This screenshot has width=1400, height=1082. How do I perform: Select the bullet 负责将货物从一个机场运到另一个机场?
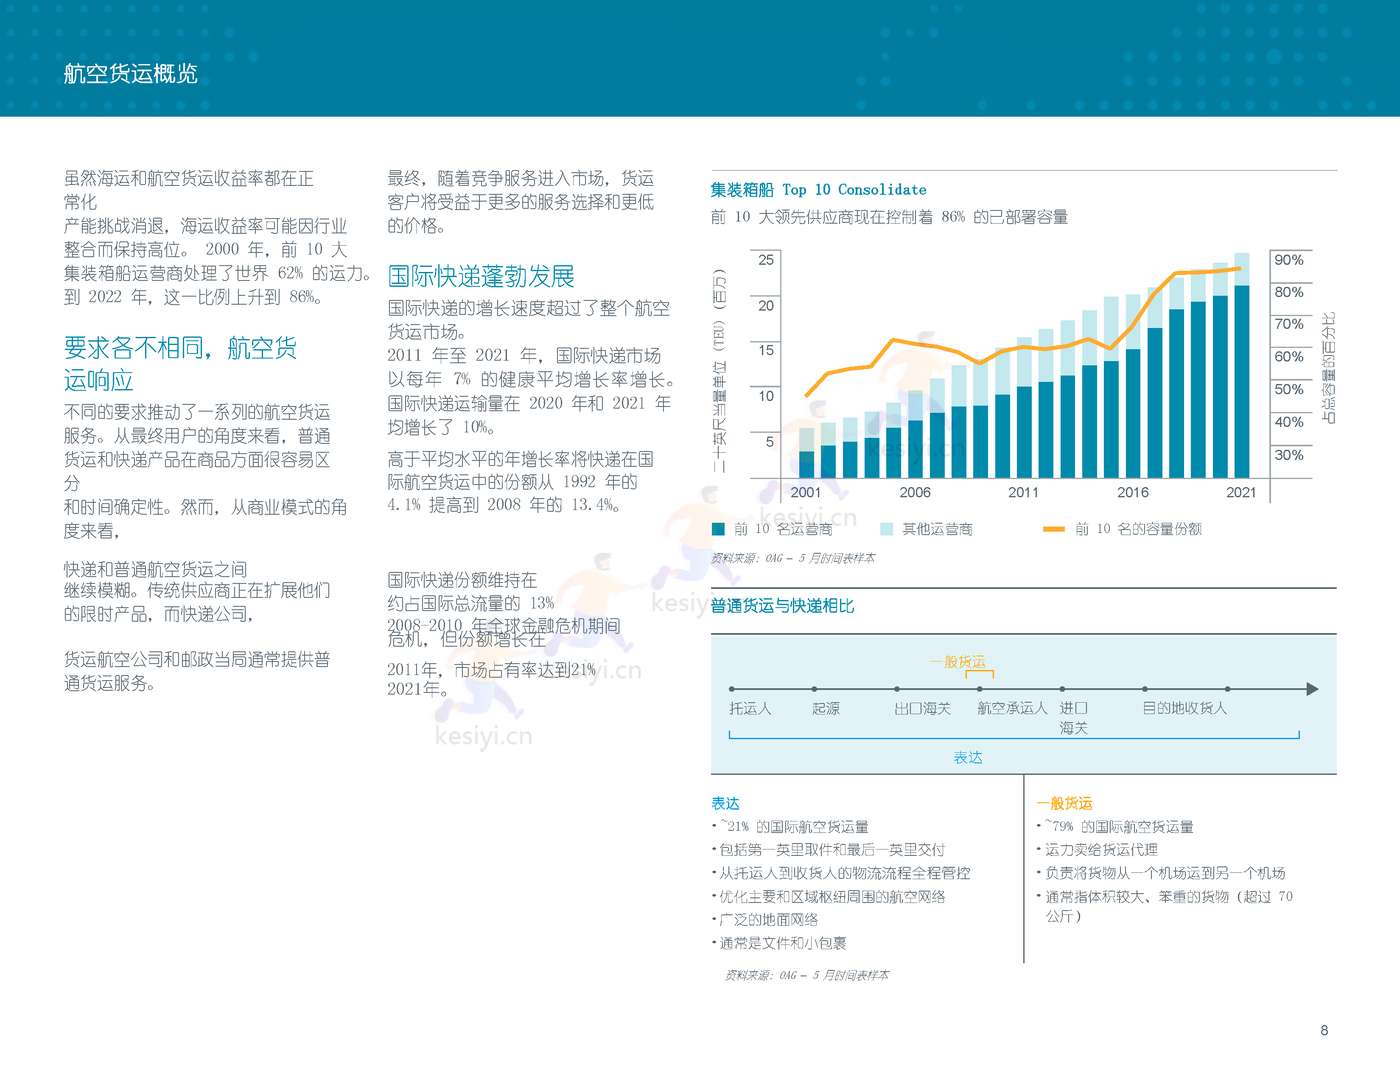tap(1161, 873)
